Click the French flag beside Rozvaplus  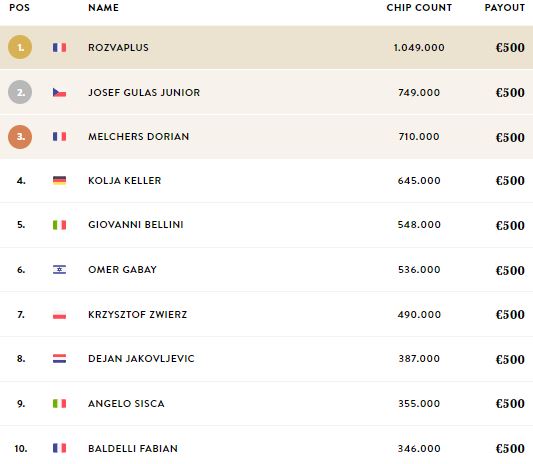pos(59,47)
